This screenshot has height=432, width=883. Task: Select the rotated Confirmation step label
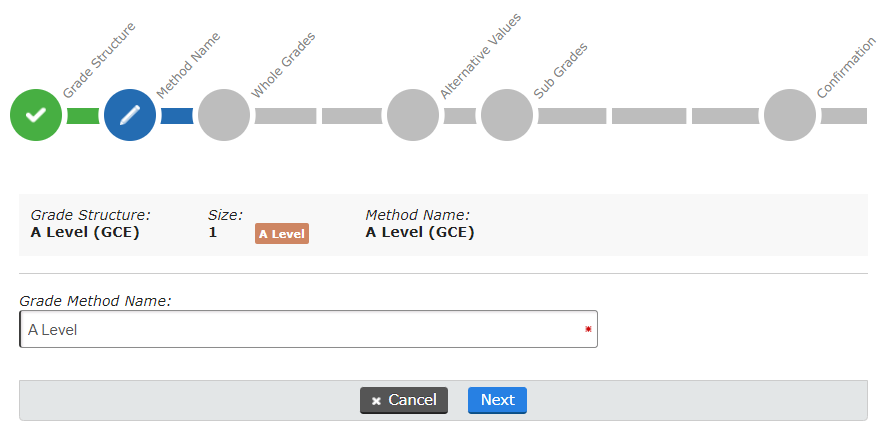pyautogui.click(x=847, y=68)
